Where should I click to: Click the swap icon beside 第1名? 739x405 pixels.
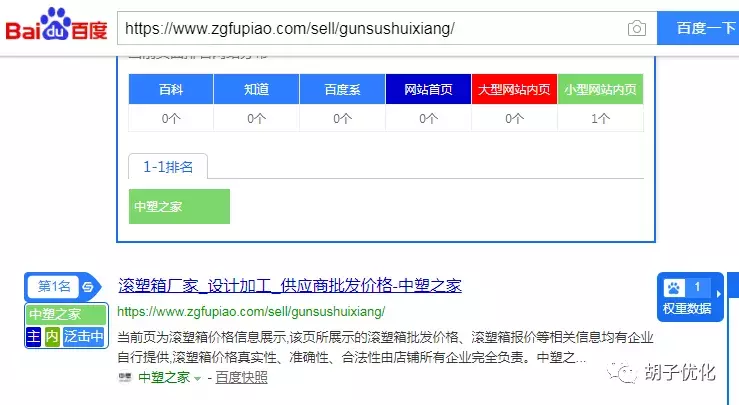[88, 287]
